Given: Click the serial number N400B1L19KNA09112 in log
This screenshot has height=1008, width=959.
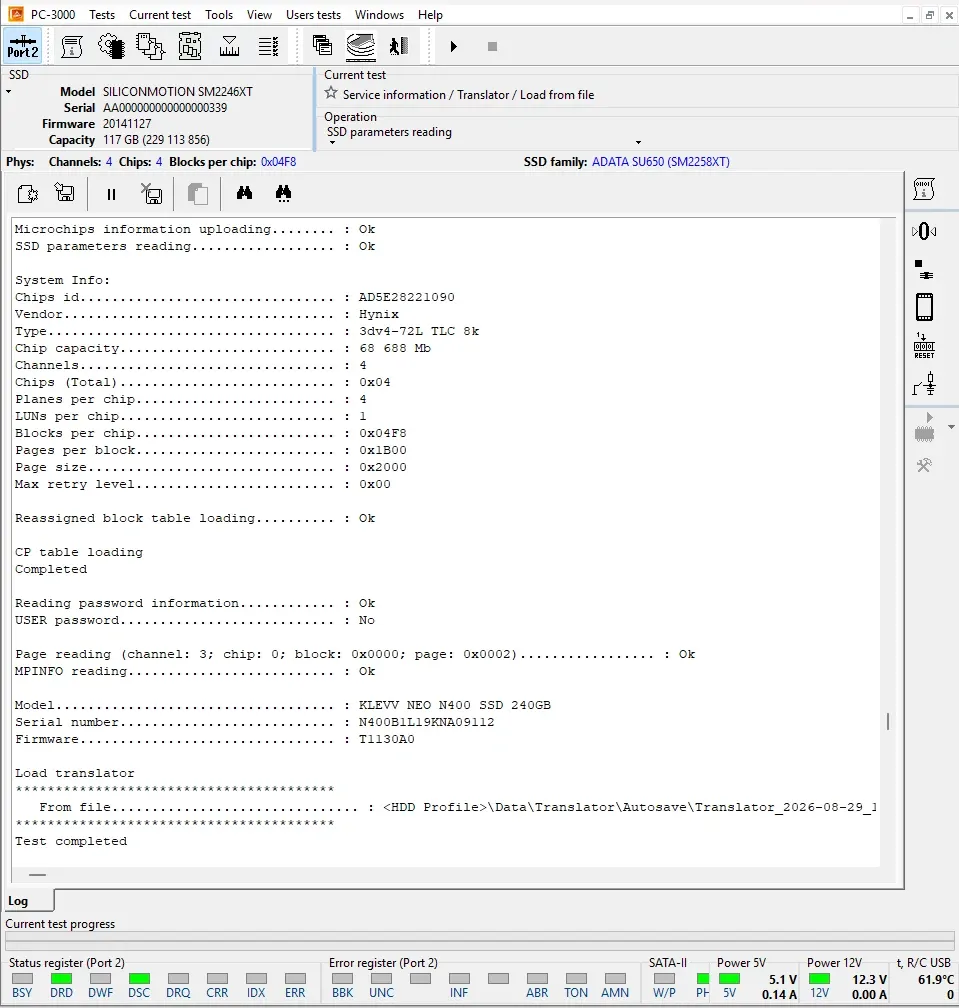Looking at the screenshot, I should (427, 722).
